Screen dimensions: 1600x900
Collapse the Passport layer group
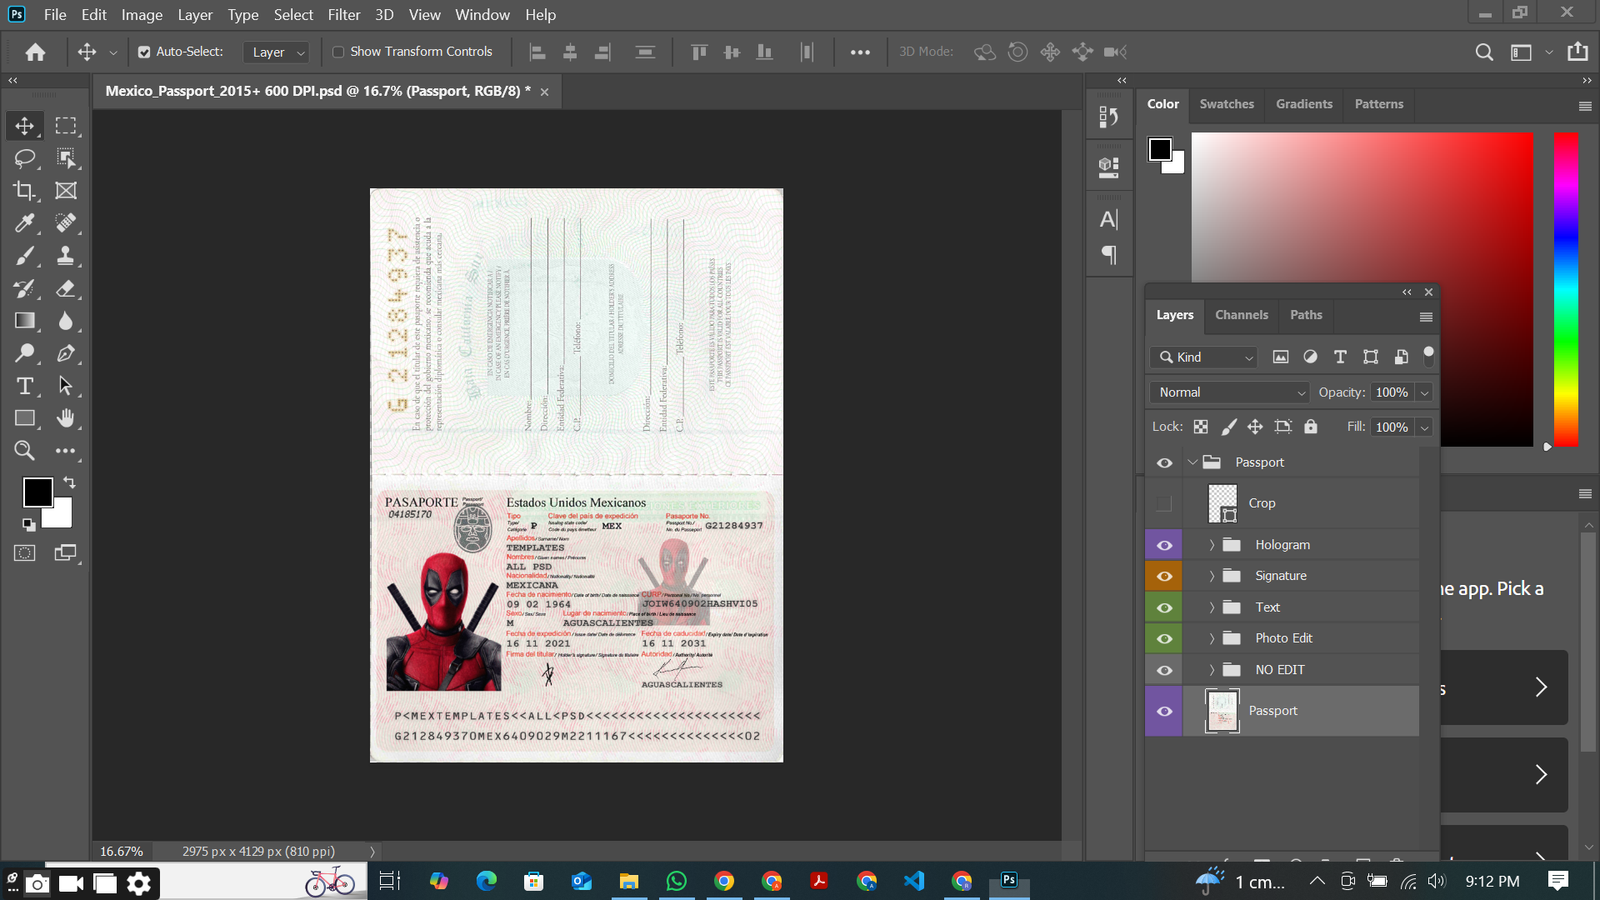click(x=1192, y=462)
